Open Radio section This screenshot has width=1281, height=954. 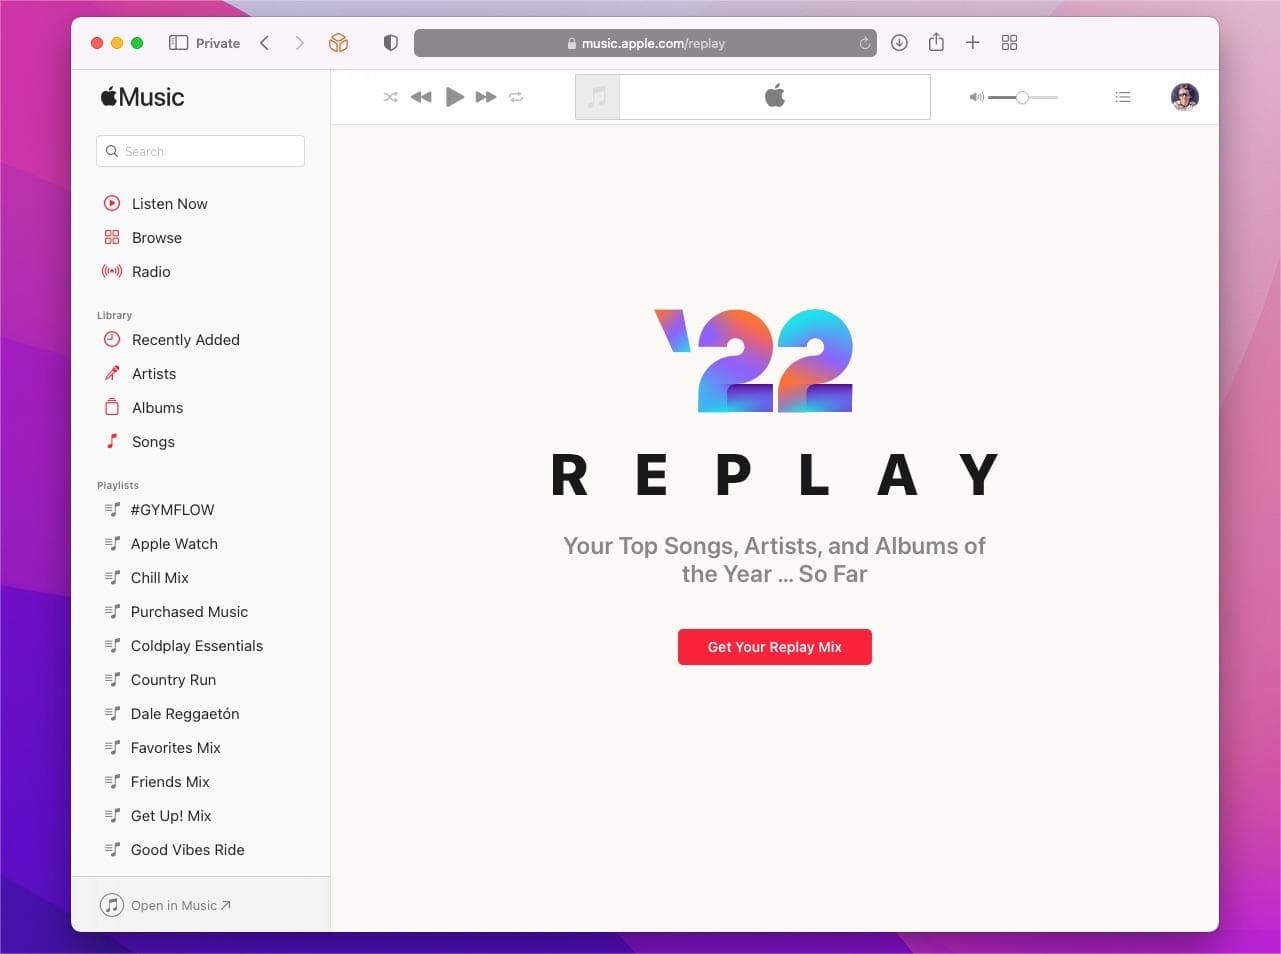click(136, 272)
